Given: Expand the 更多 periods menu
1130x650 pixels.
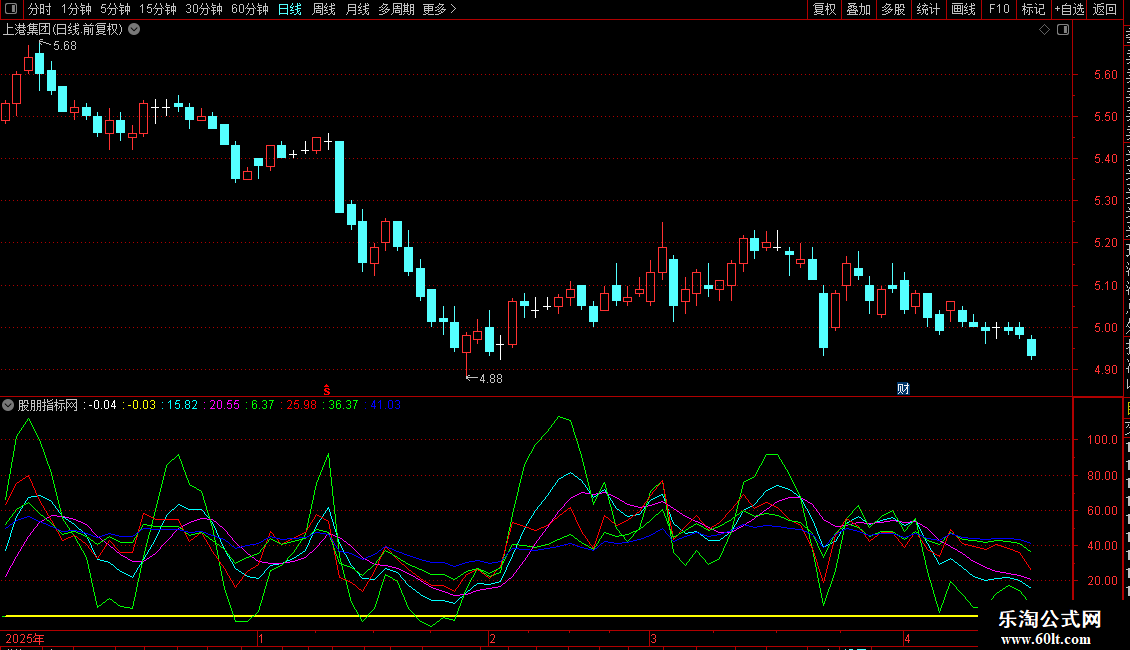Looking at the screenshot, I should tap(439, 9).
